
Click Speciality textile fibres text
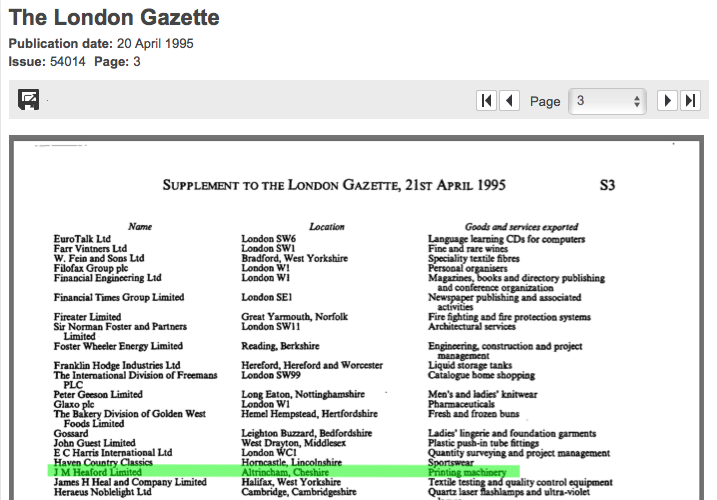pos(474,258)
